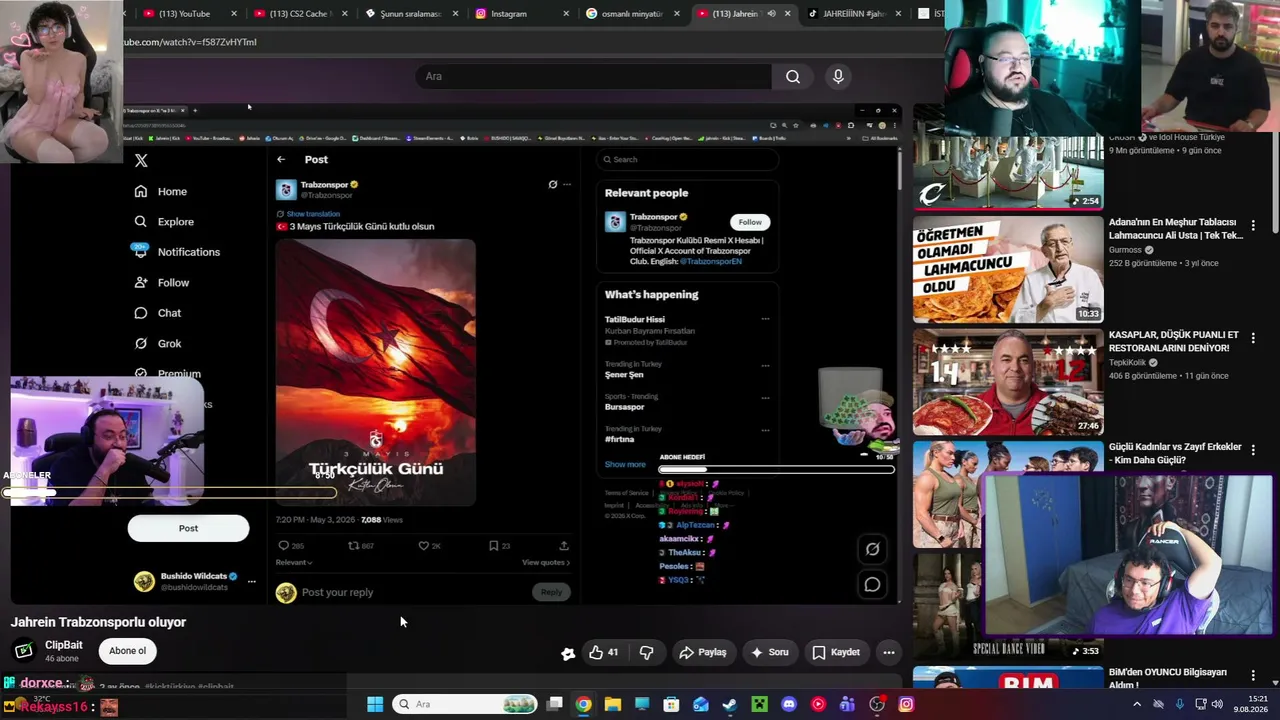Open the Öğretmen Olamadı Lahmacuncu Oldu thumbnail
Viewport: 1280px width, 720px height.
pos(1008,269)
